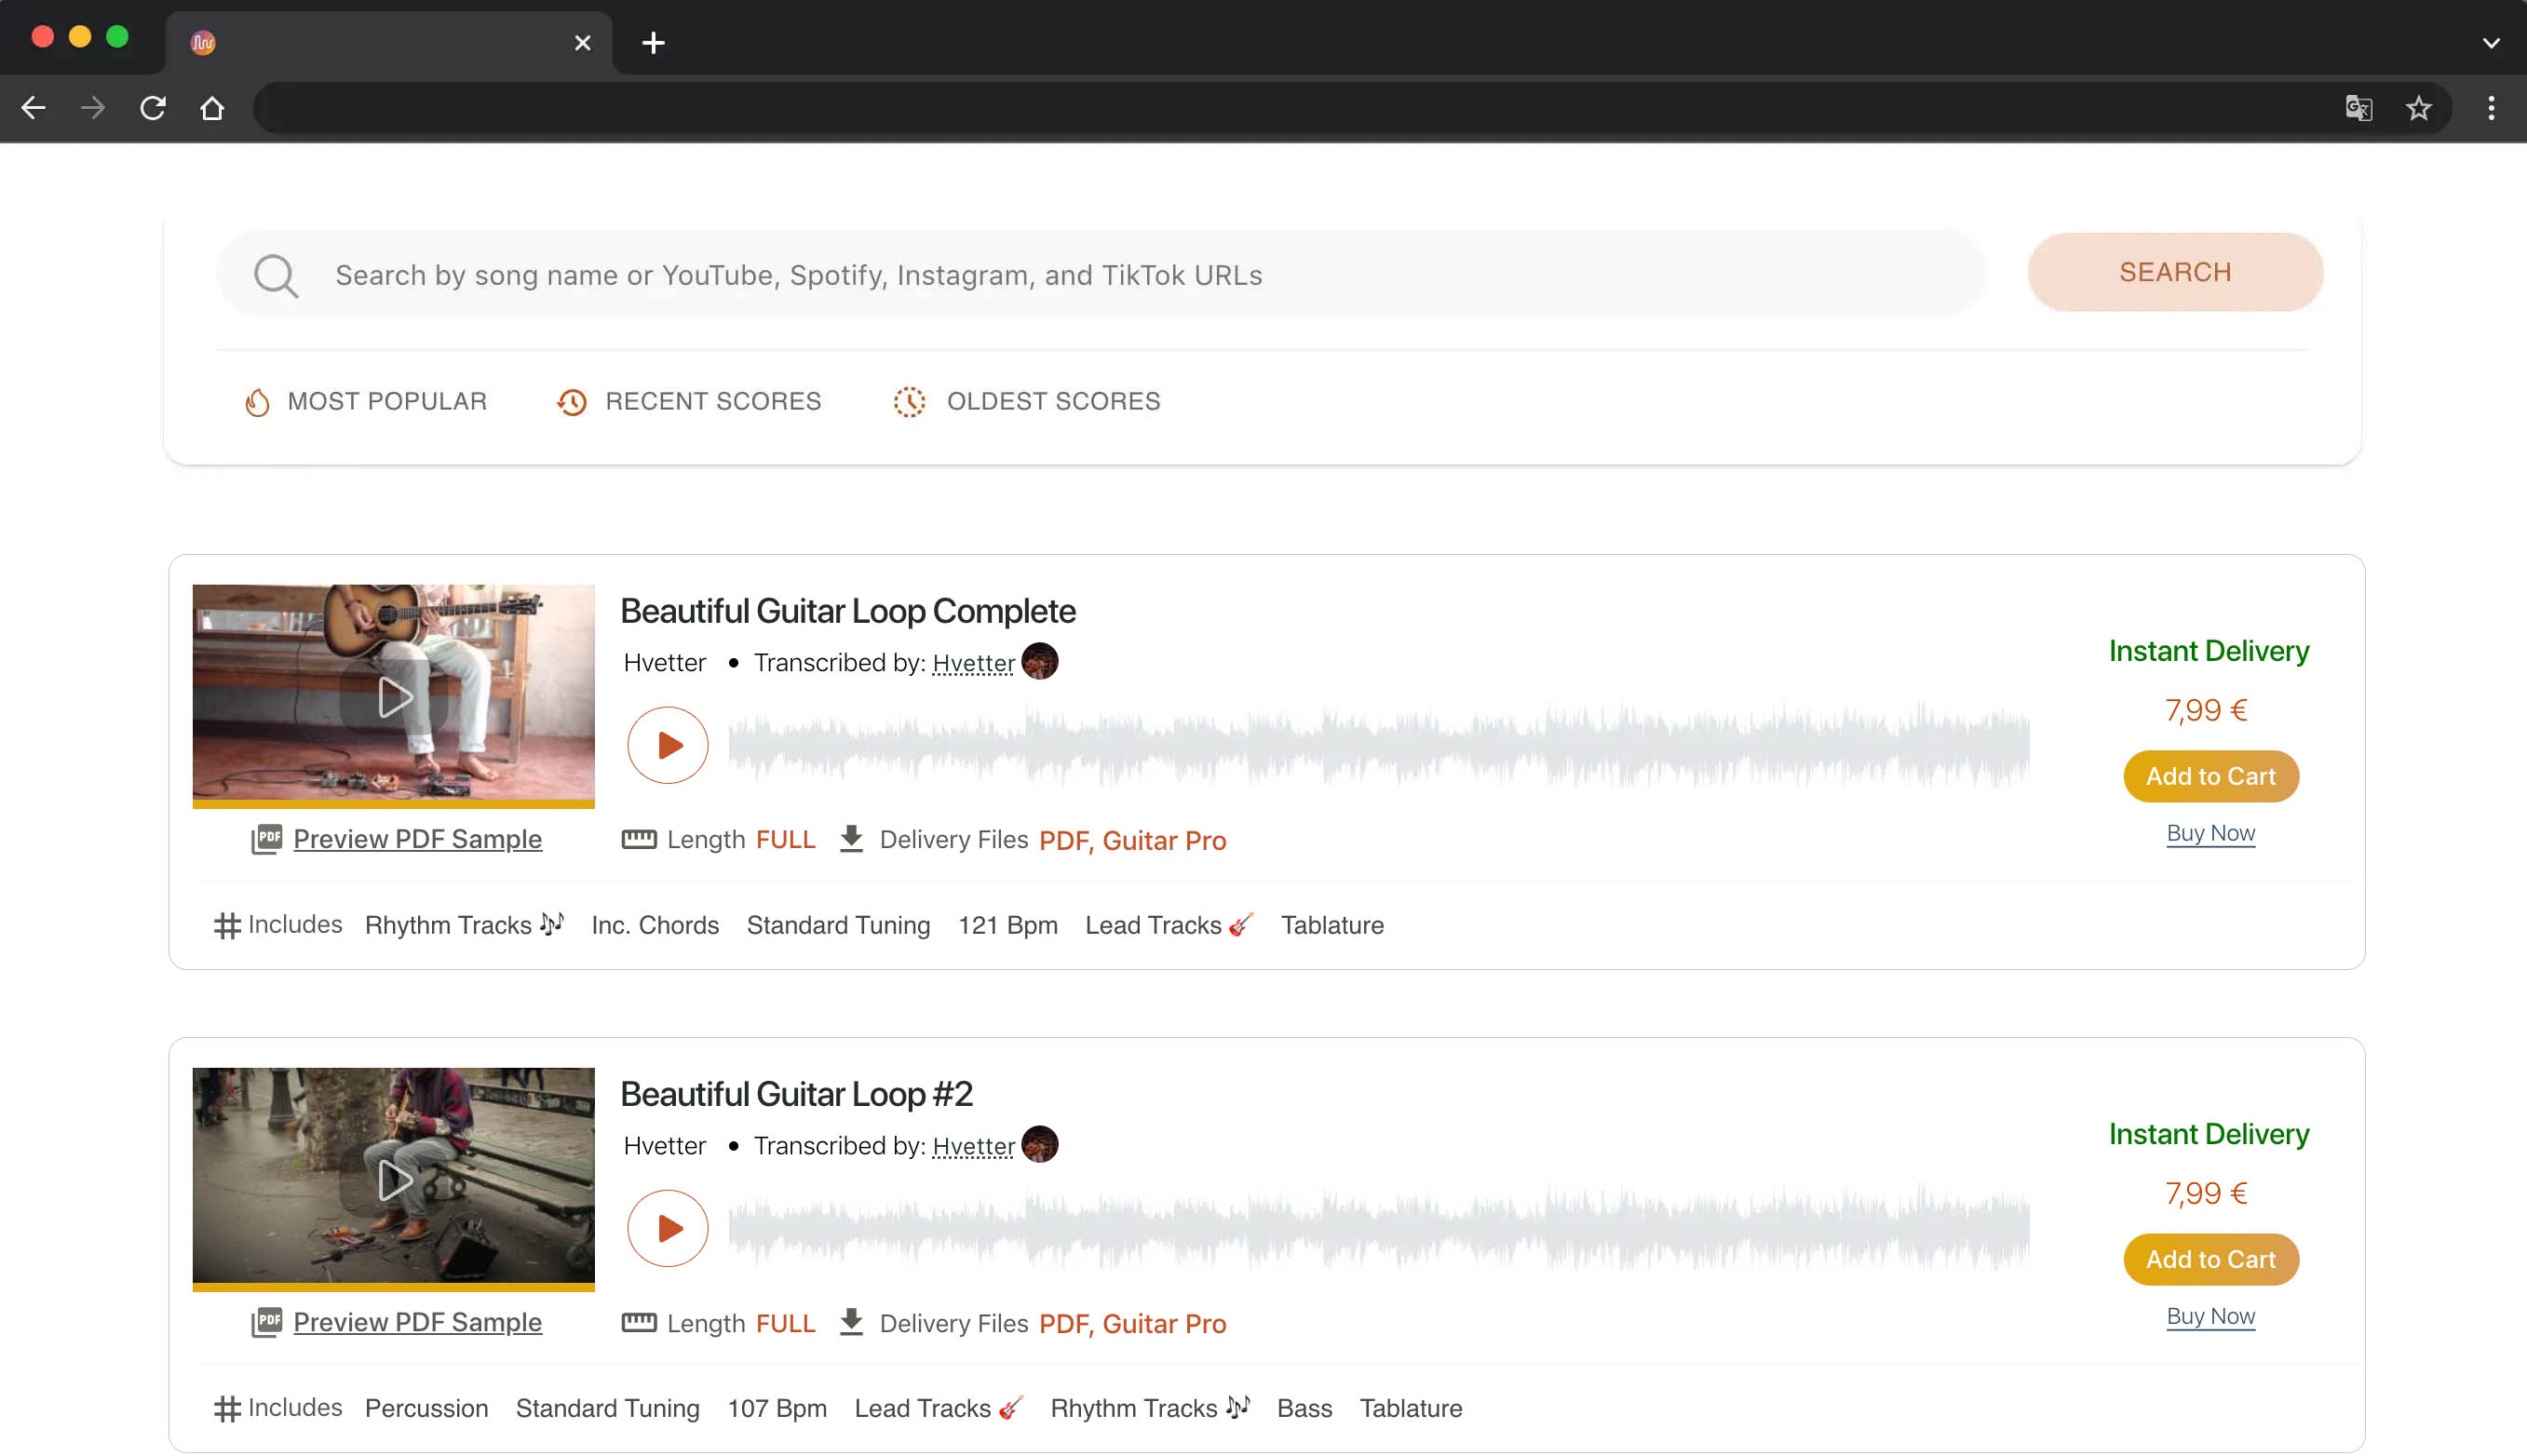The image size is (2527, 1456).
Task: Select the Recent Scores filter
Action: (x=689, y=401)
